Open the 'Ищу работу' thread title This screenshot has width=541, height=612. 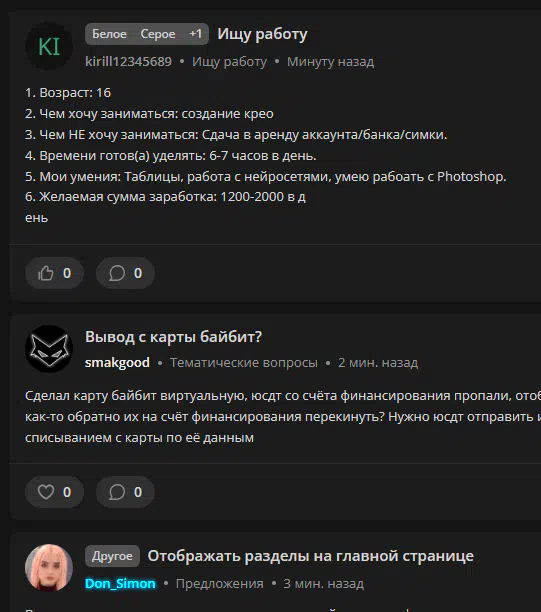(262, 34)
